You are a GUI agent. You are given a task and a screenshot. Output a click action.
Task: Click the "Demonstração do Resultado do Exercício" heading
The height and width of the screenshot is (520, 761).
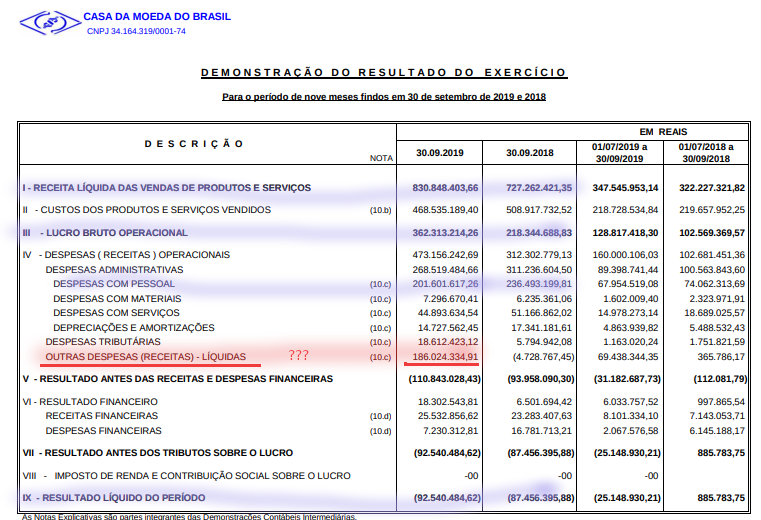coord(383,73)
